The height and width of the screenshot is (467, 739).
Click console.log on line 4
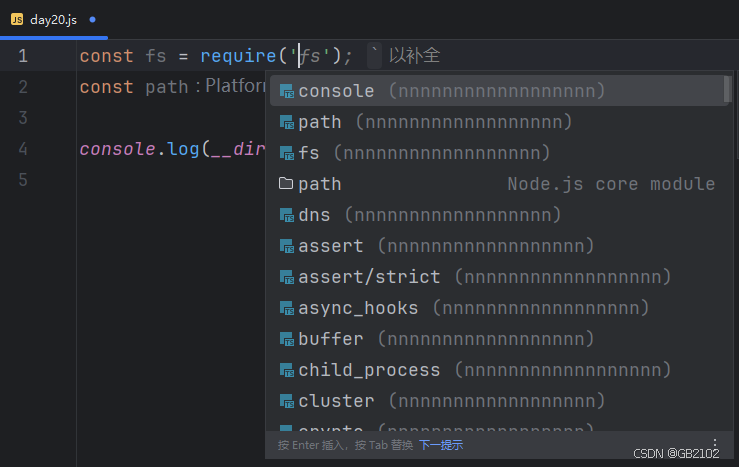coord(140,149)
